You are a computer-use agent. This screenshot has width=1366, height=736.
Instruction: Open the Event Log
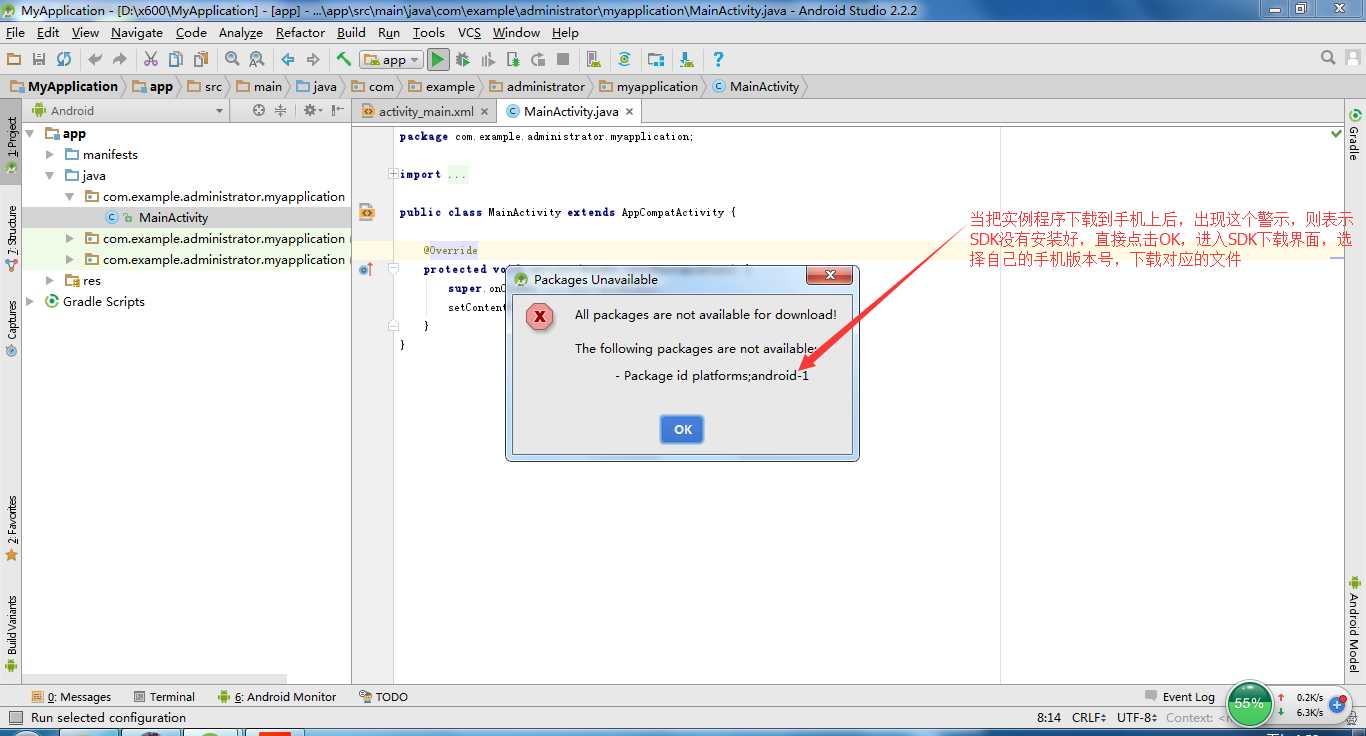point(1180,697)
